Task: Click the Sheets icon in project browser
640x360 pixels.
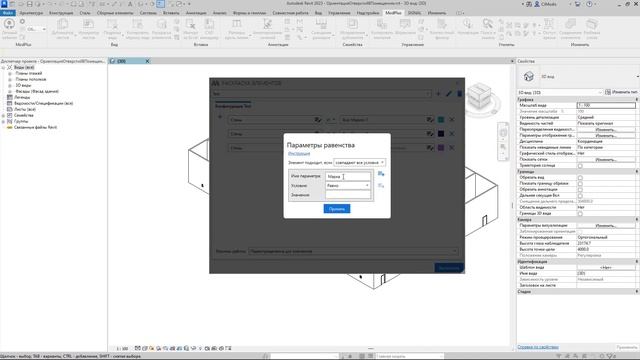Action: (10, 109)
